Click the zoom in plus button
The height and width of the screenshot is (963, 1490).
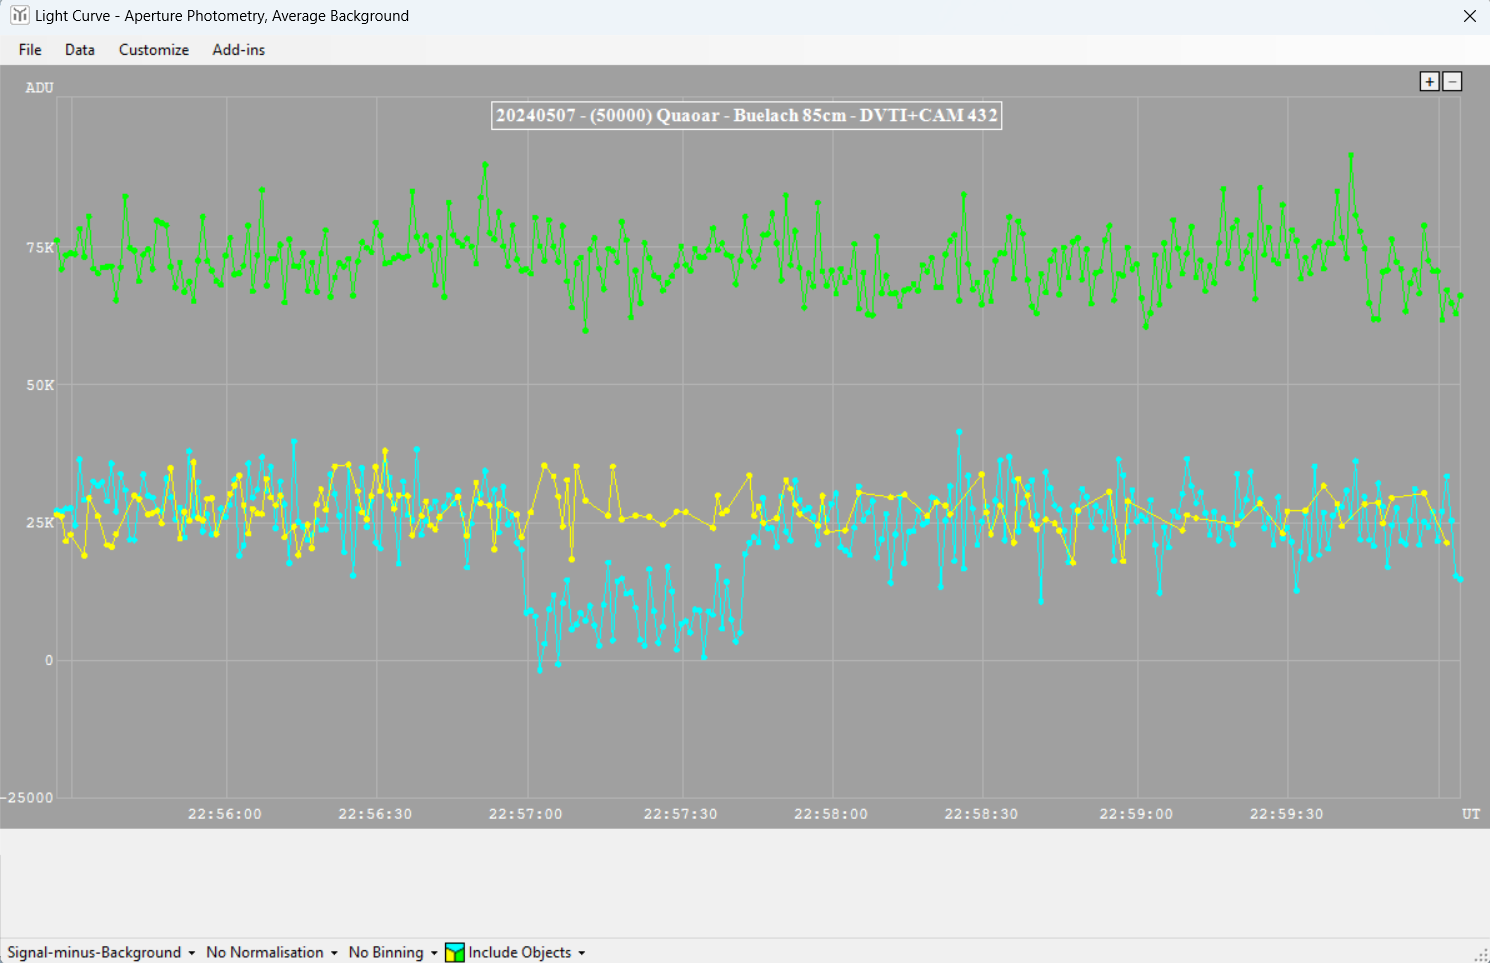pos(1429,82)
